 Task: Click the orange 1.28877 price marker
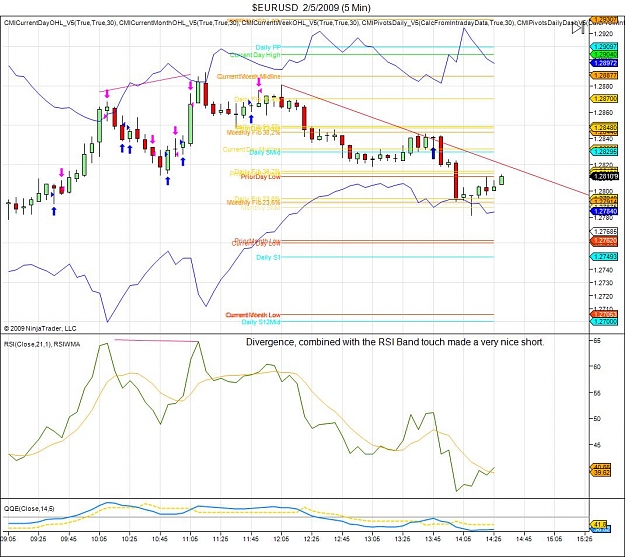point(603,75)
